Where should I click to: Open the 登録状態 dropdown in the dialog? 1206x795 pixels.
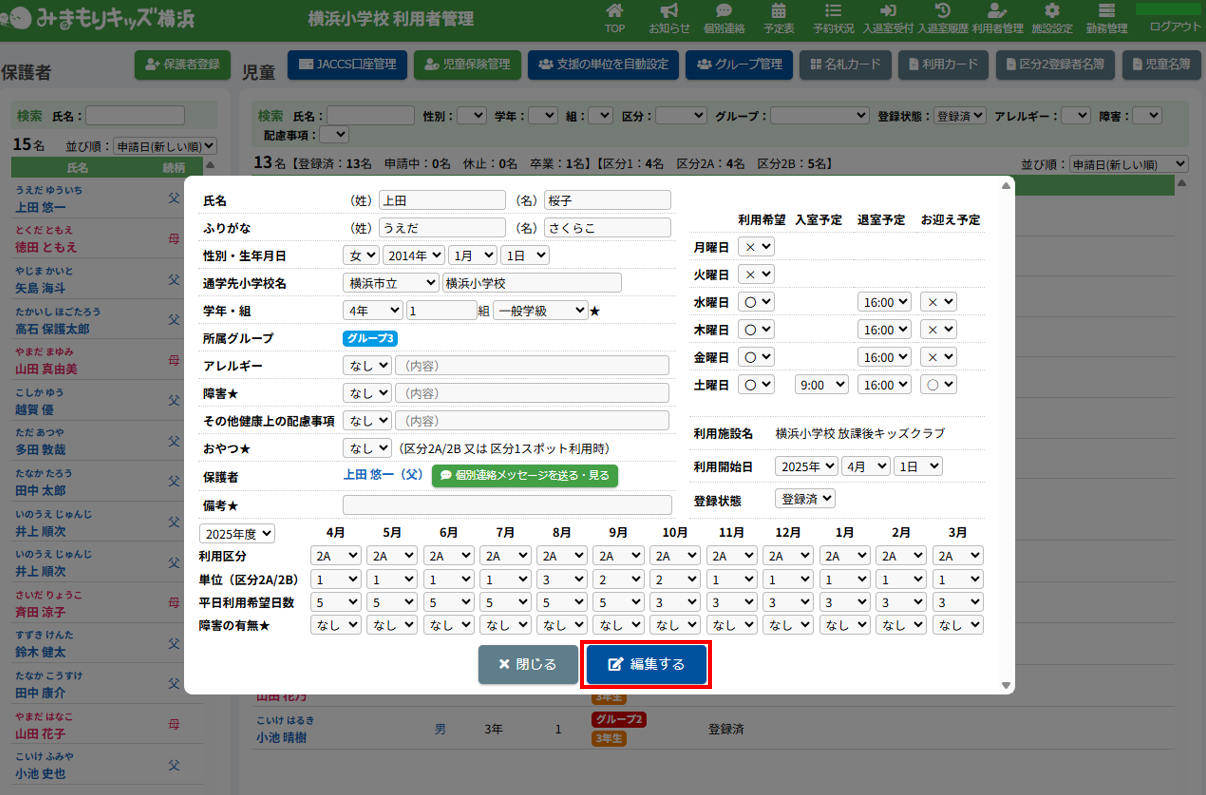pyautogui.click(x=805, y=498)
